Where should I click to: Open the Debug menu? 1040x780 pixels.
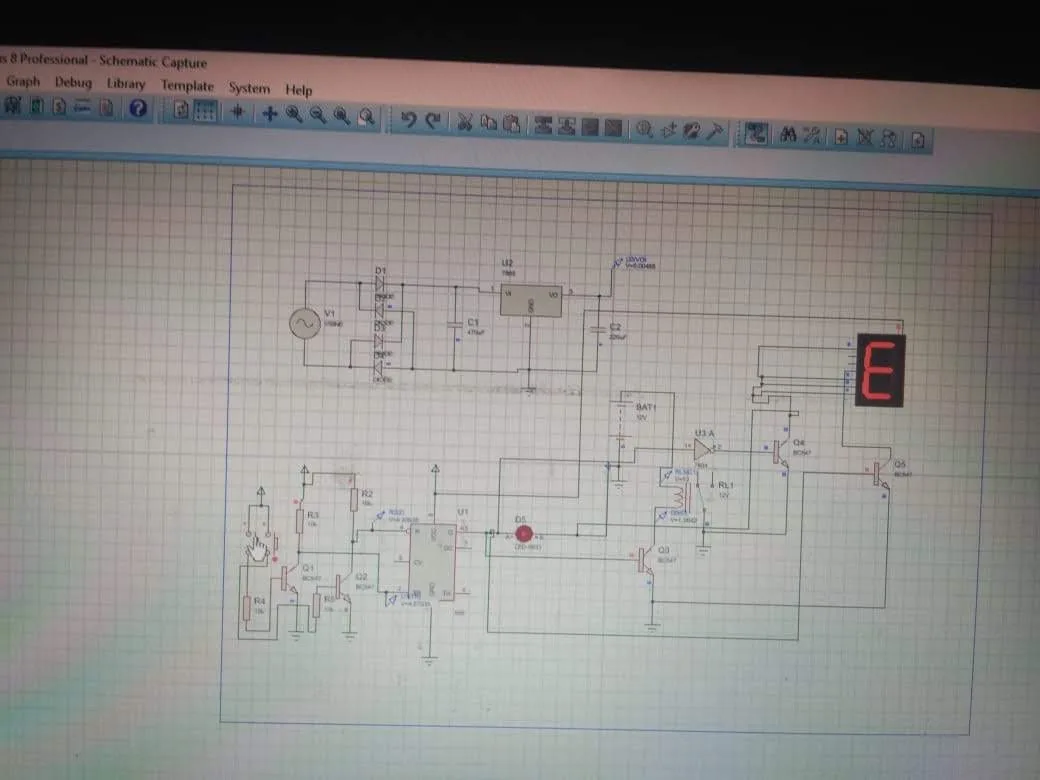tap(74, 82)
